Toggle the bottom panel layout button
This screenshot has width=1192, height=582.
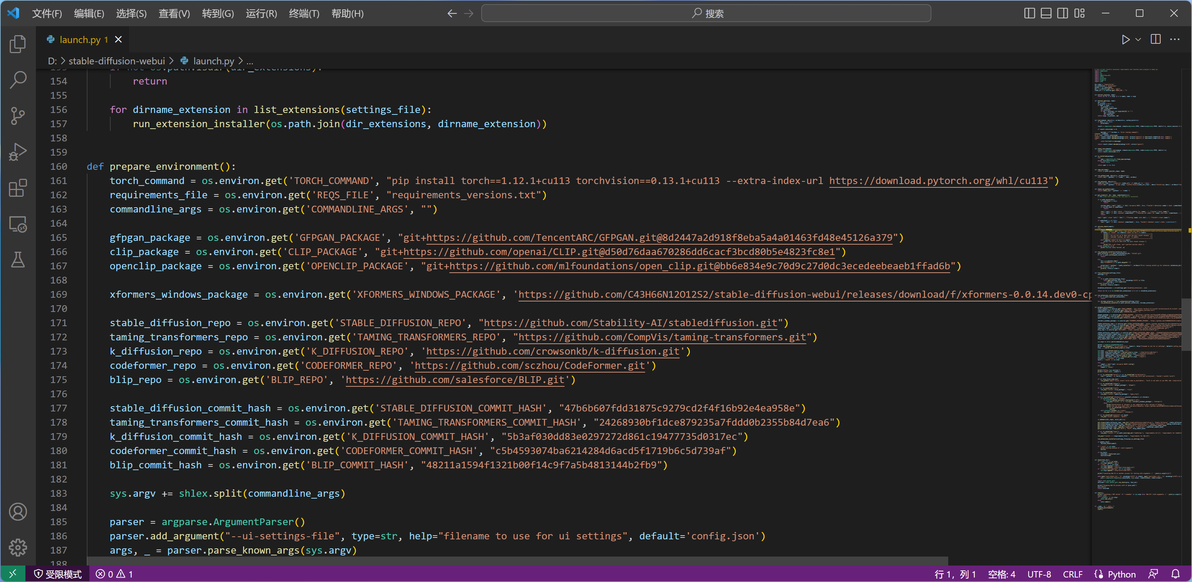(x=1046, y=13)
